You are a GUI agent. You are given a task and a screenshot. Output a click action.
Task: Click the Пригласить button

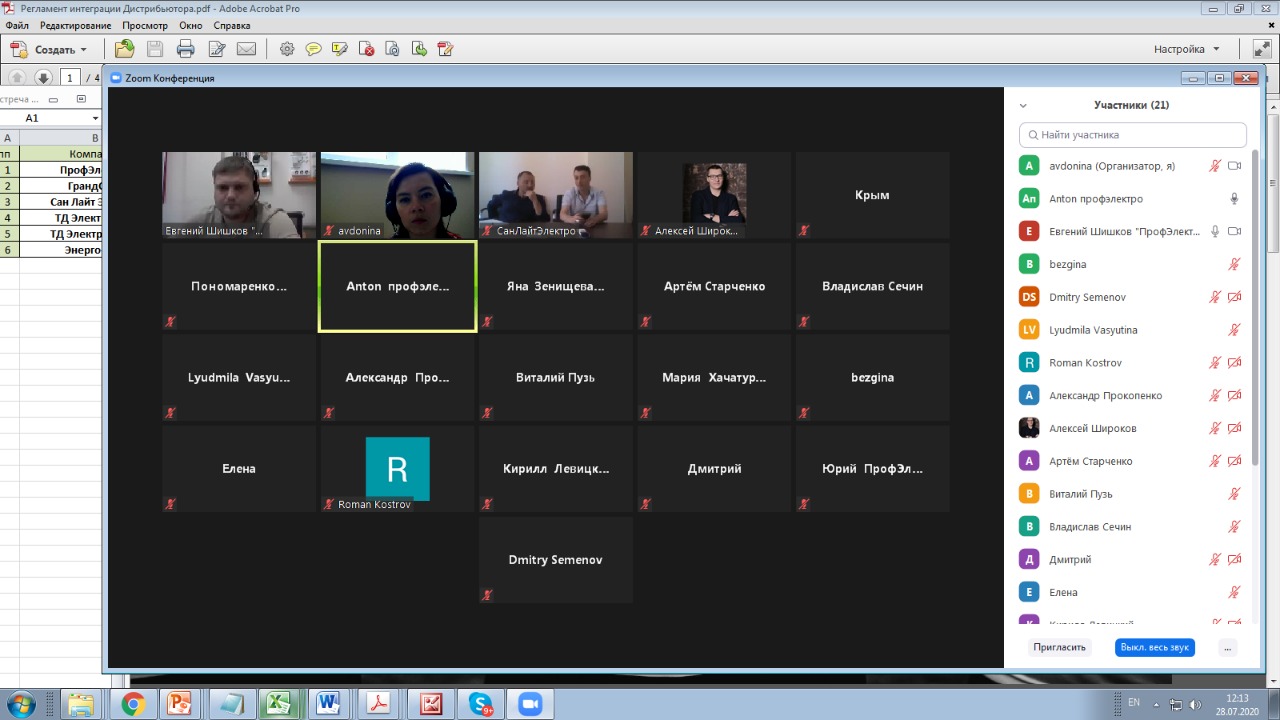point(1059,647)
